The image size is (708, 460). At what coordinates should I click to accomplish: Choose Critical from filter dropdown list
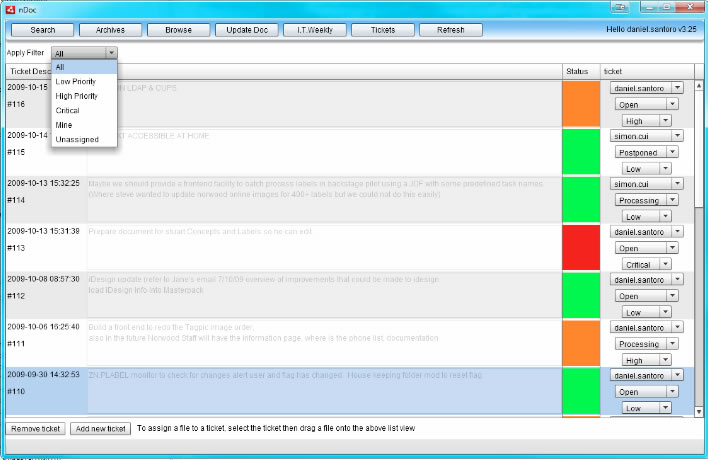(68, 110)
